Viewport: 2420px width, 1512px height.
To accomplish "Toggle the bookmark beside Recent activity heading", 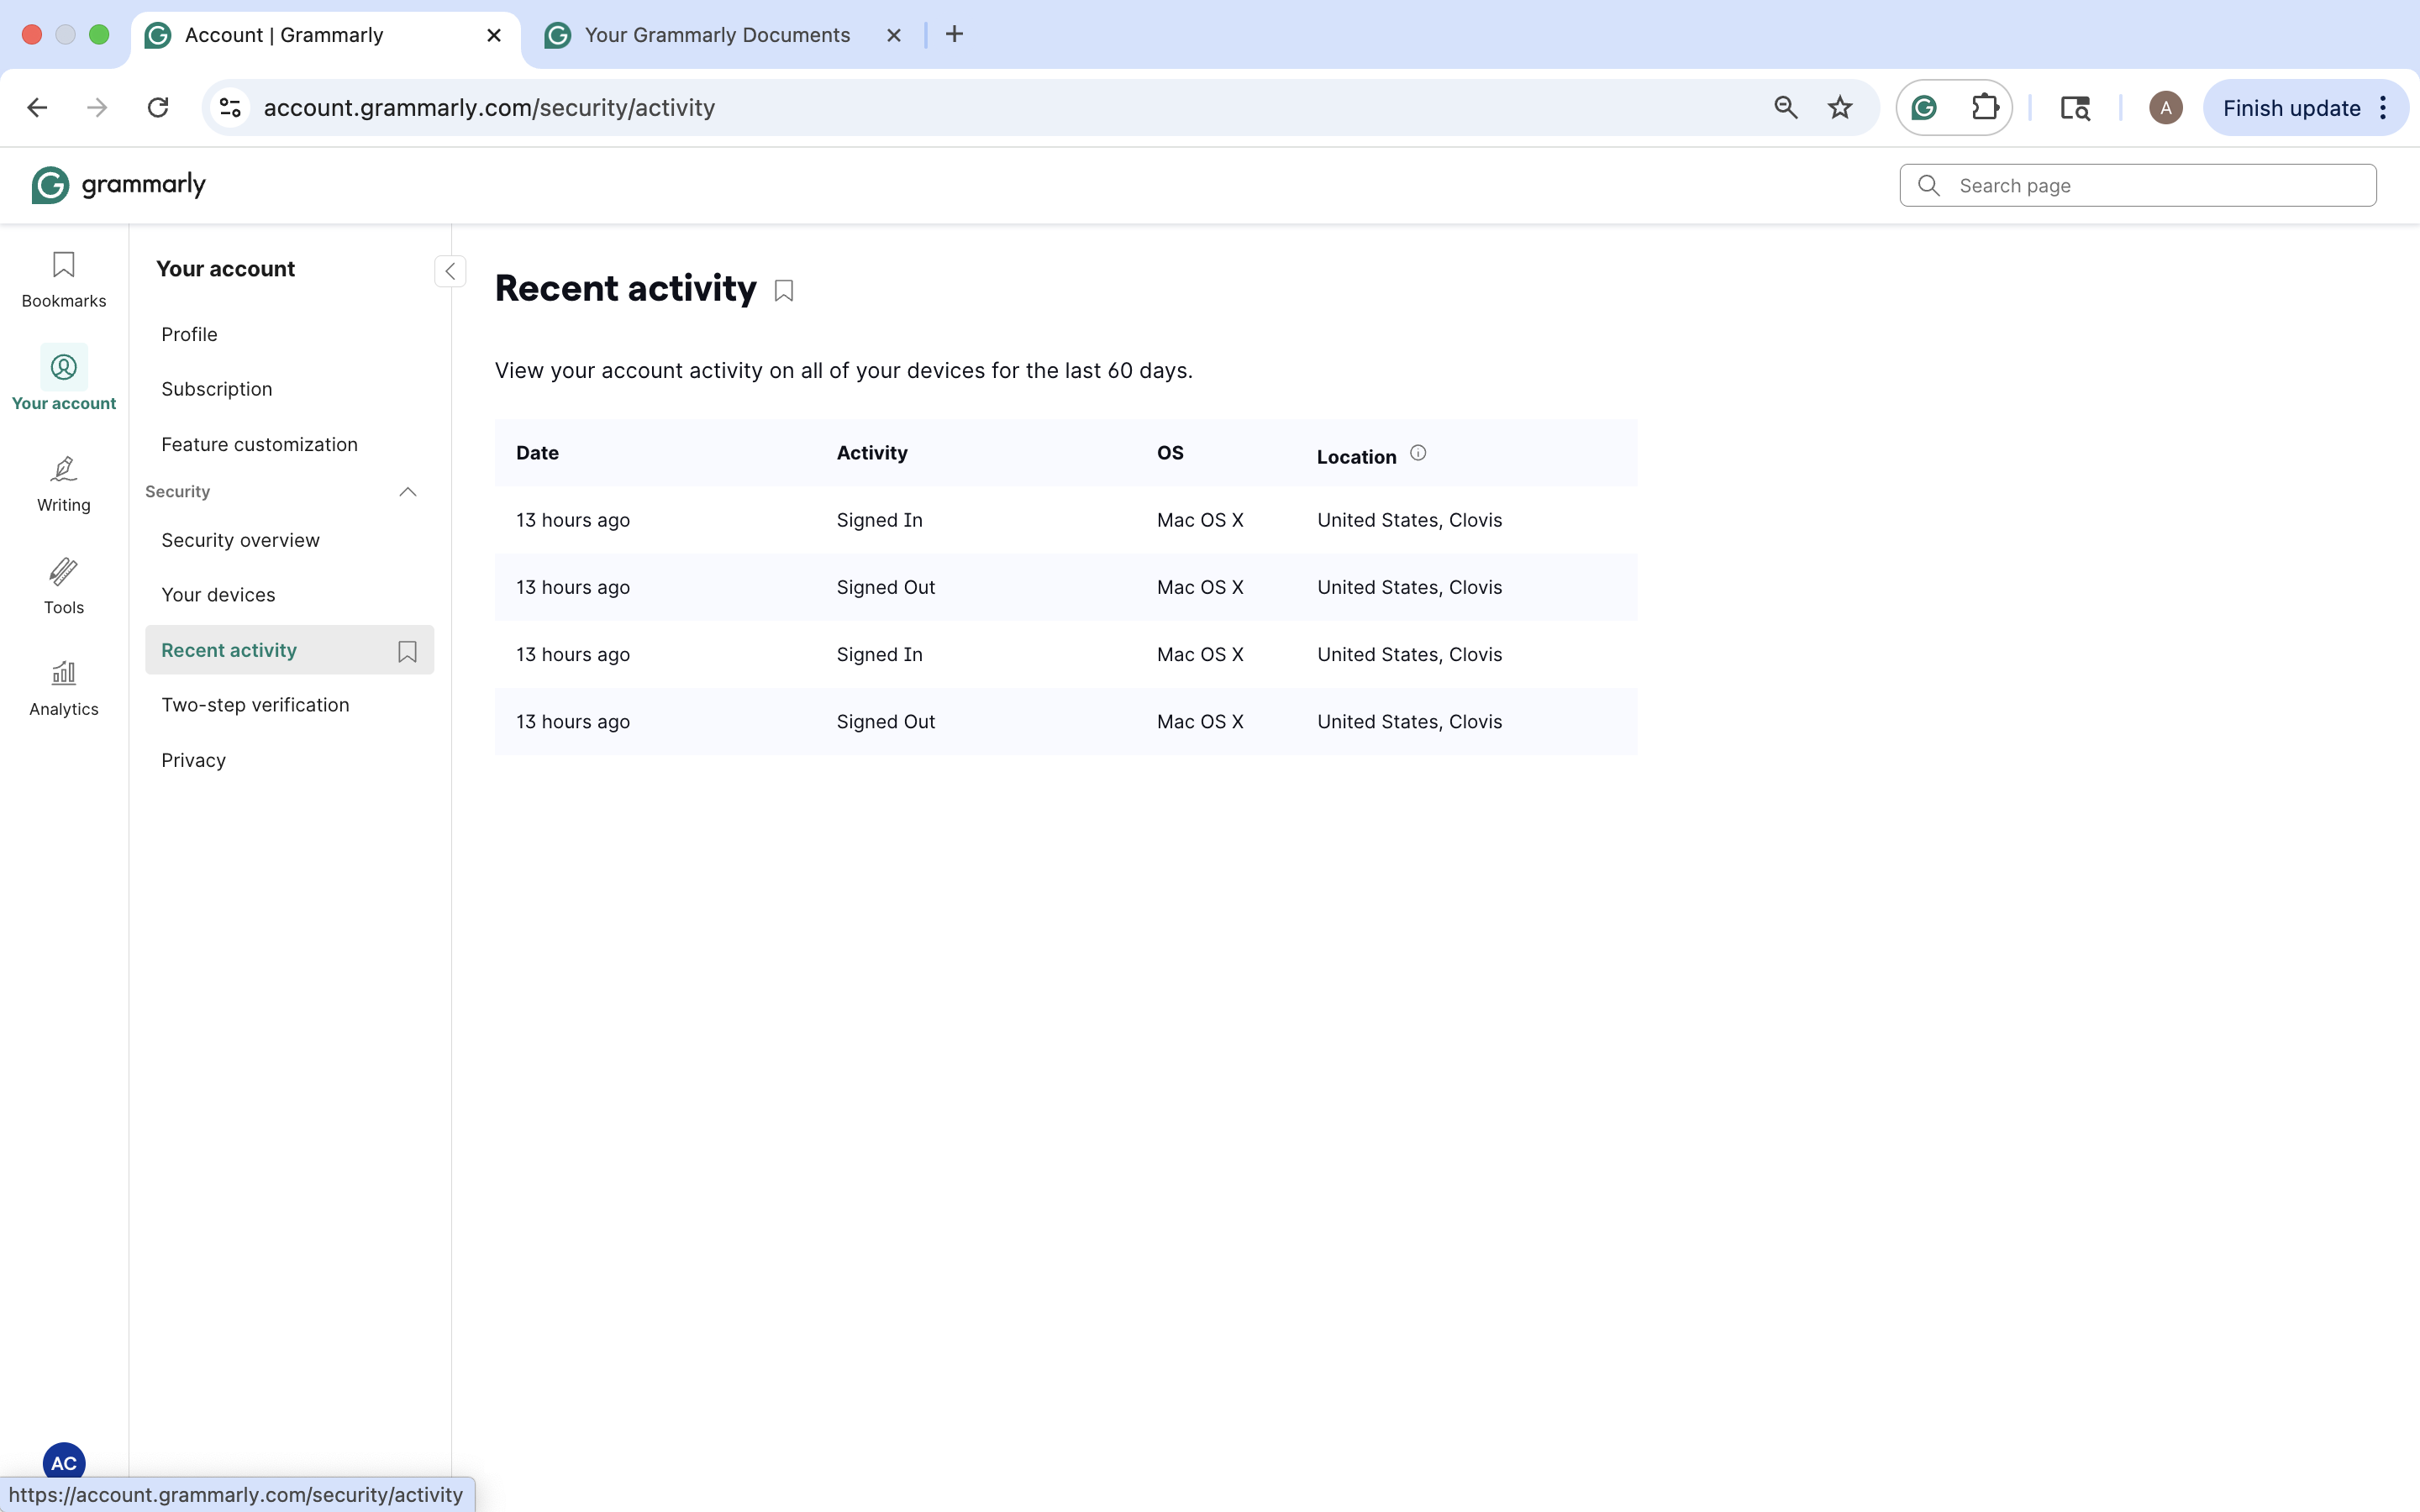I will pyautogui.click(x=783, y=290).
